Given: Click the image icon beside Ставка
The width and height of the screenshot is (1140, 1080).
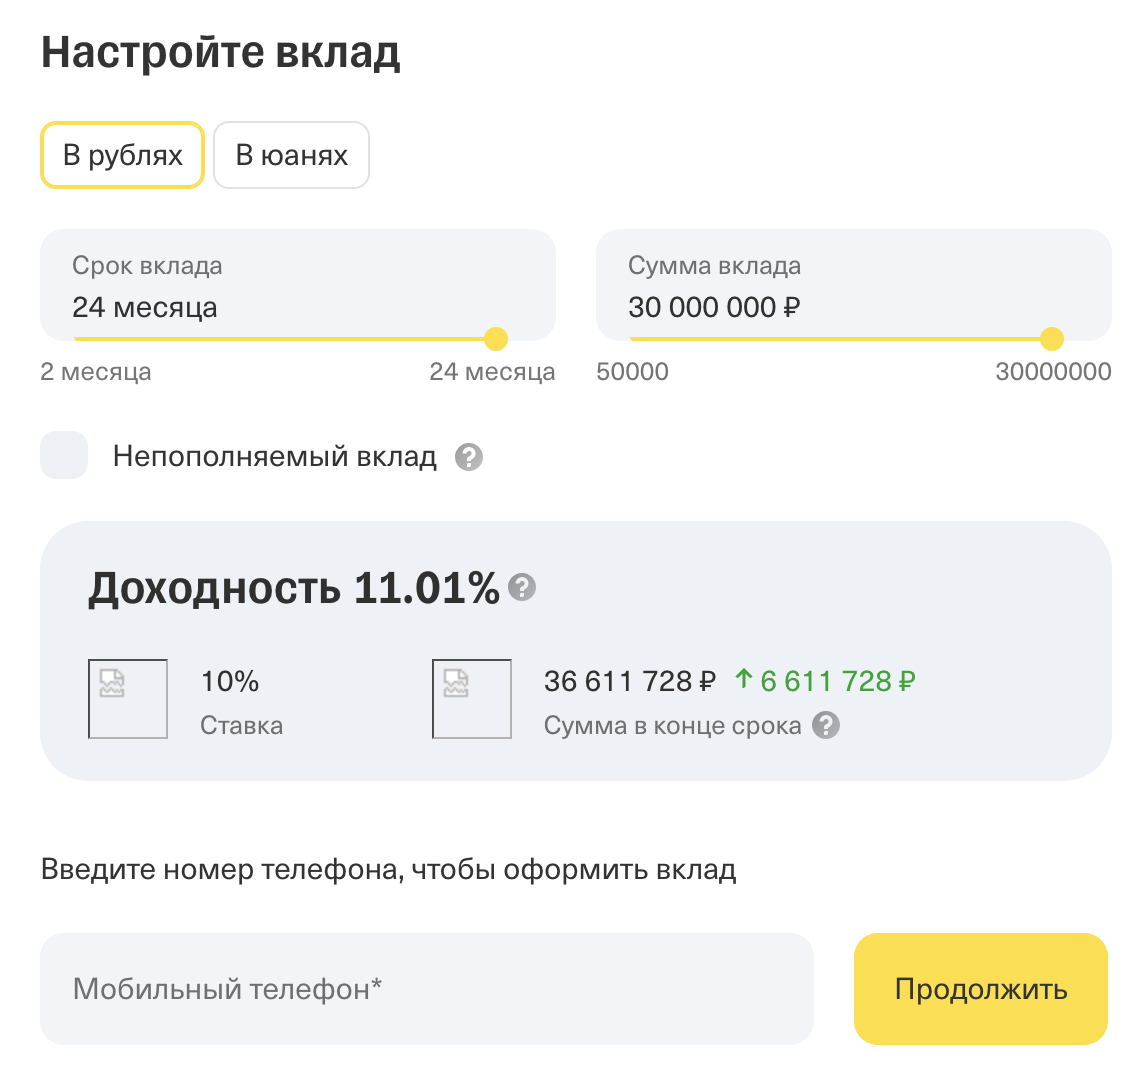Looking at the screenshot, I should coord(128,699).
